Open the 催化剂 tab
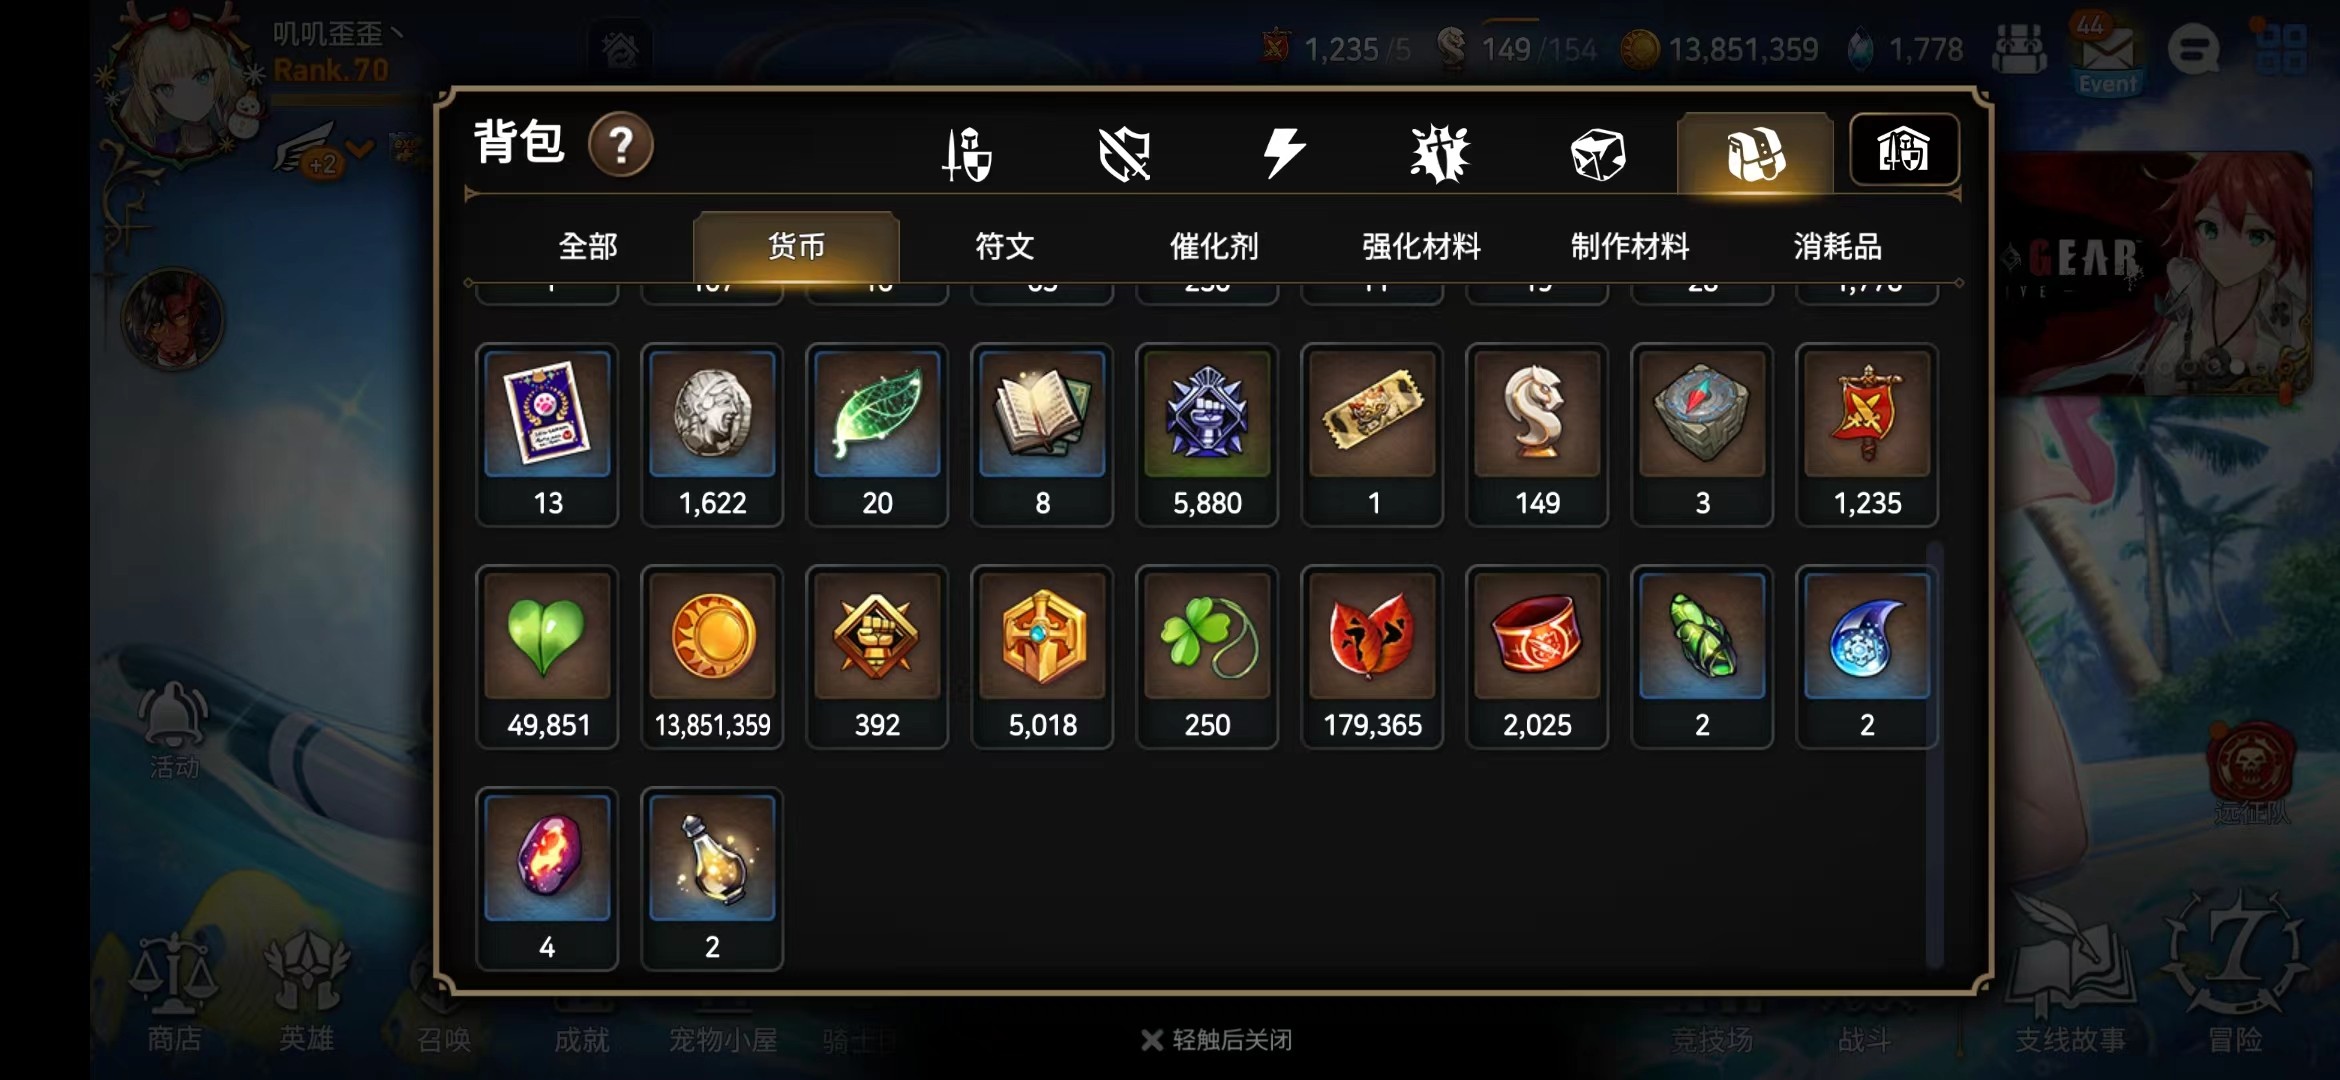2340x1080 pixels. [x=1213, y=246]
